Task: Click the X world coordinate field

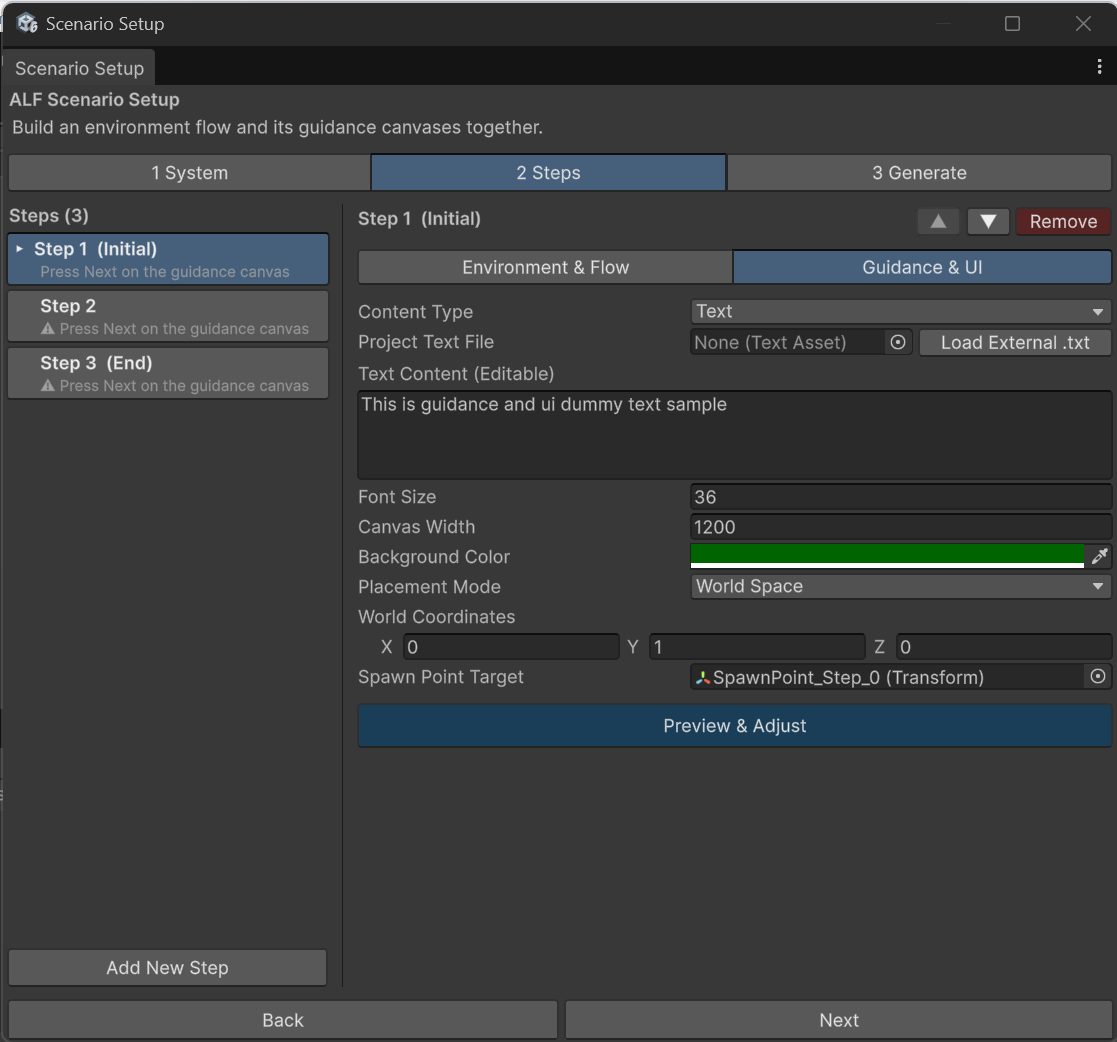Action: point(511,647)
